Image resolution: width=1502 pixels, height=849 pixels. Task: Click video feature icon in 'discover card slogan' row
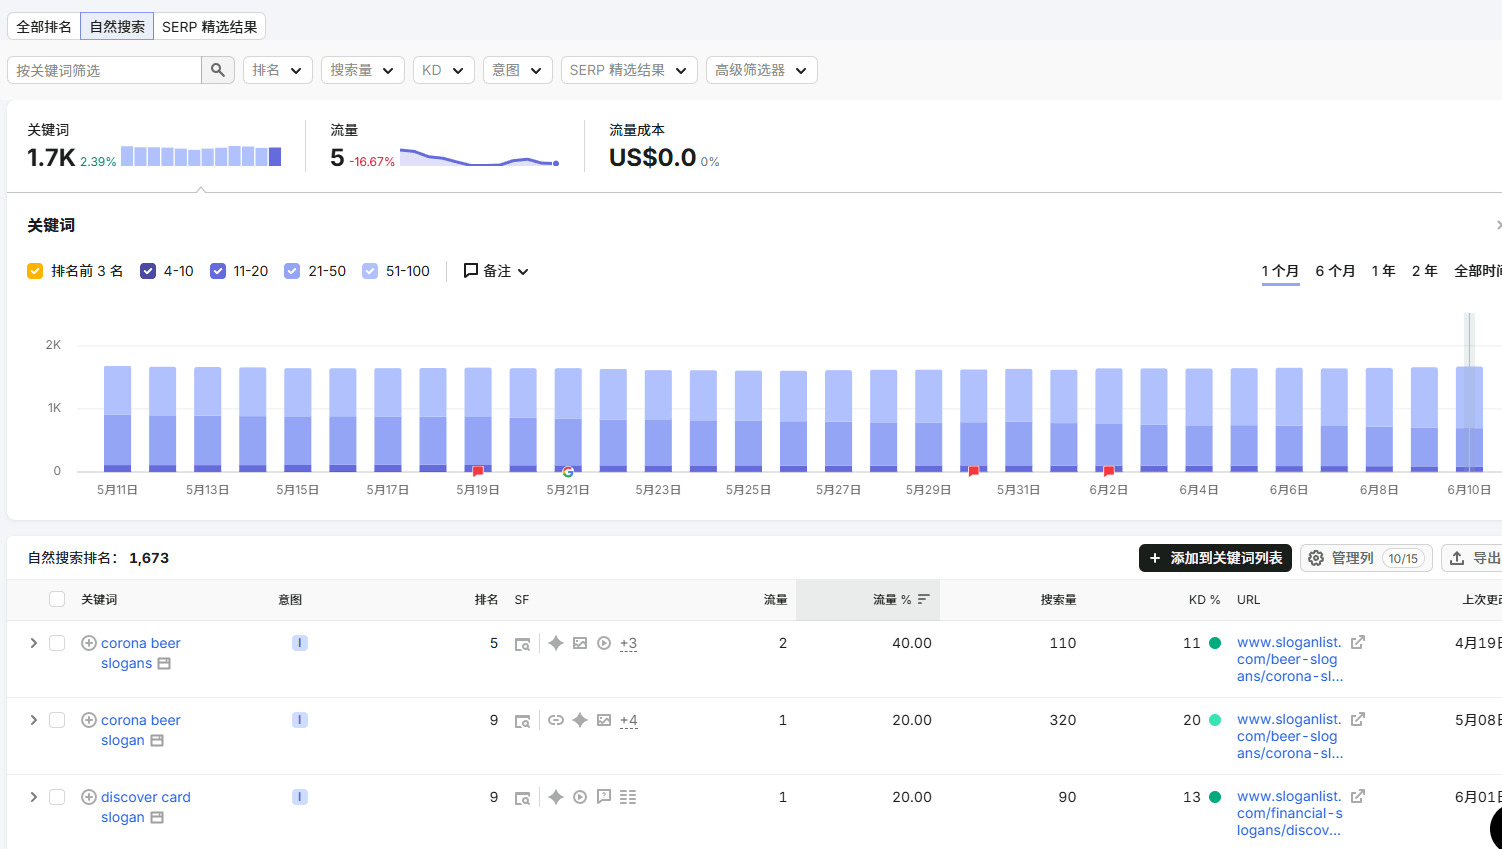pyautogui.click(x=580, y=797)
